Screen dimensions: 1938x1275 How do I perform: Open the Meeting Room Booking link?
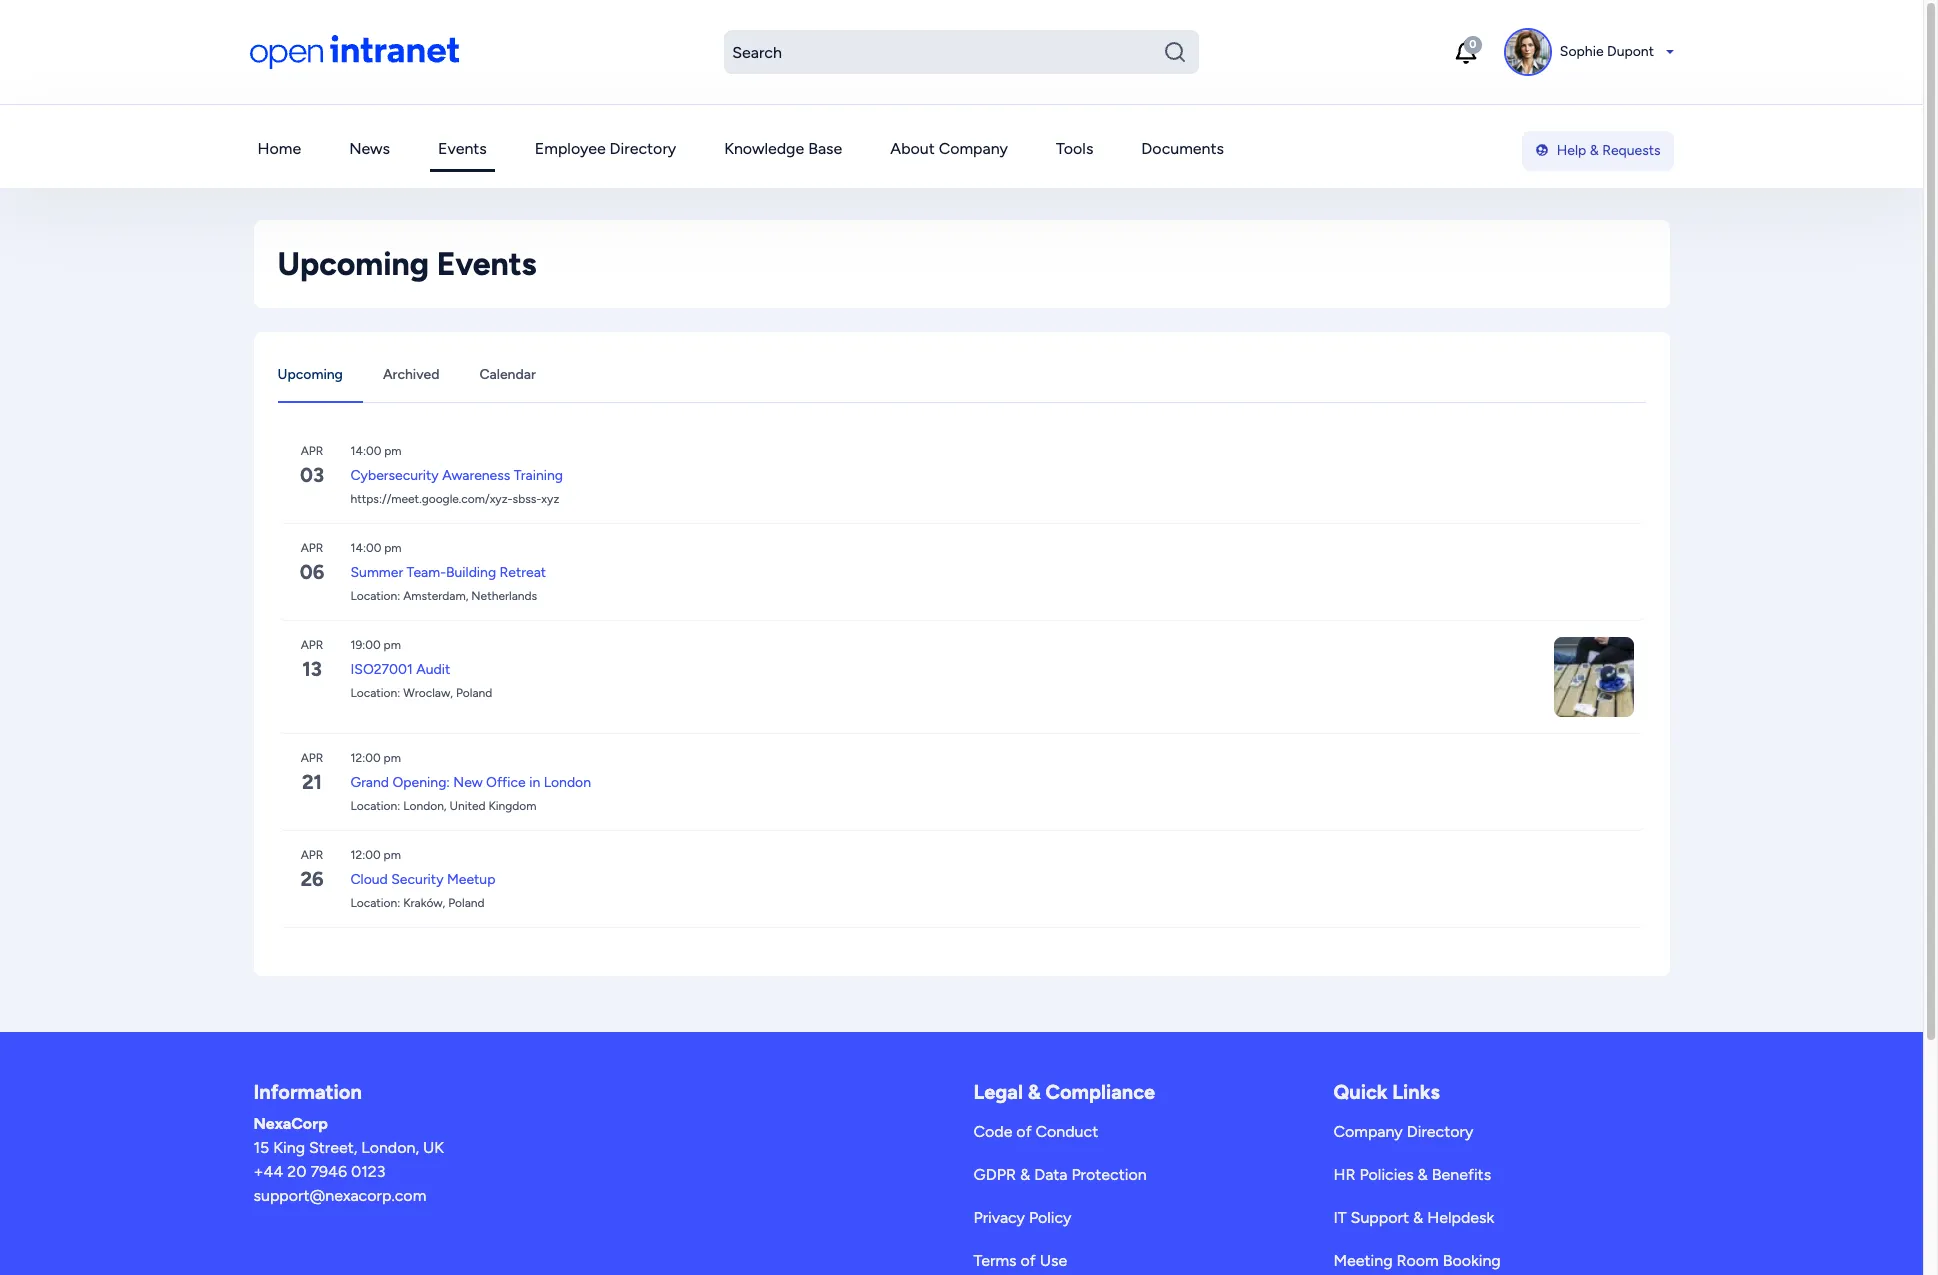1416,1261
